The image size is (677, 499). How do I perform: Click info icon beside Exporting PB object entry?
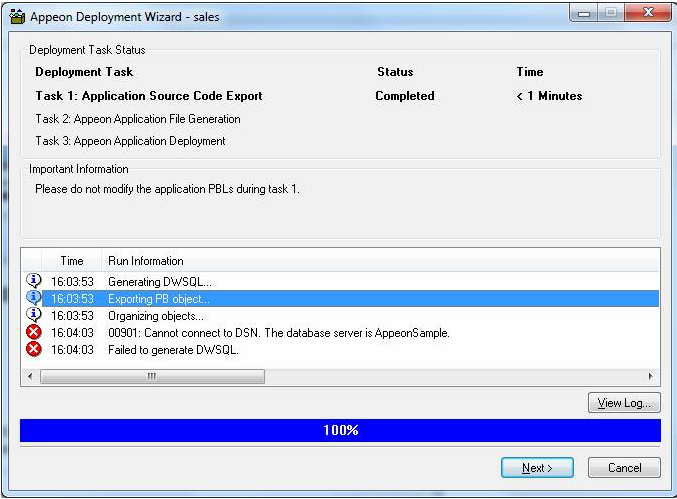click(34, 298)
